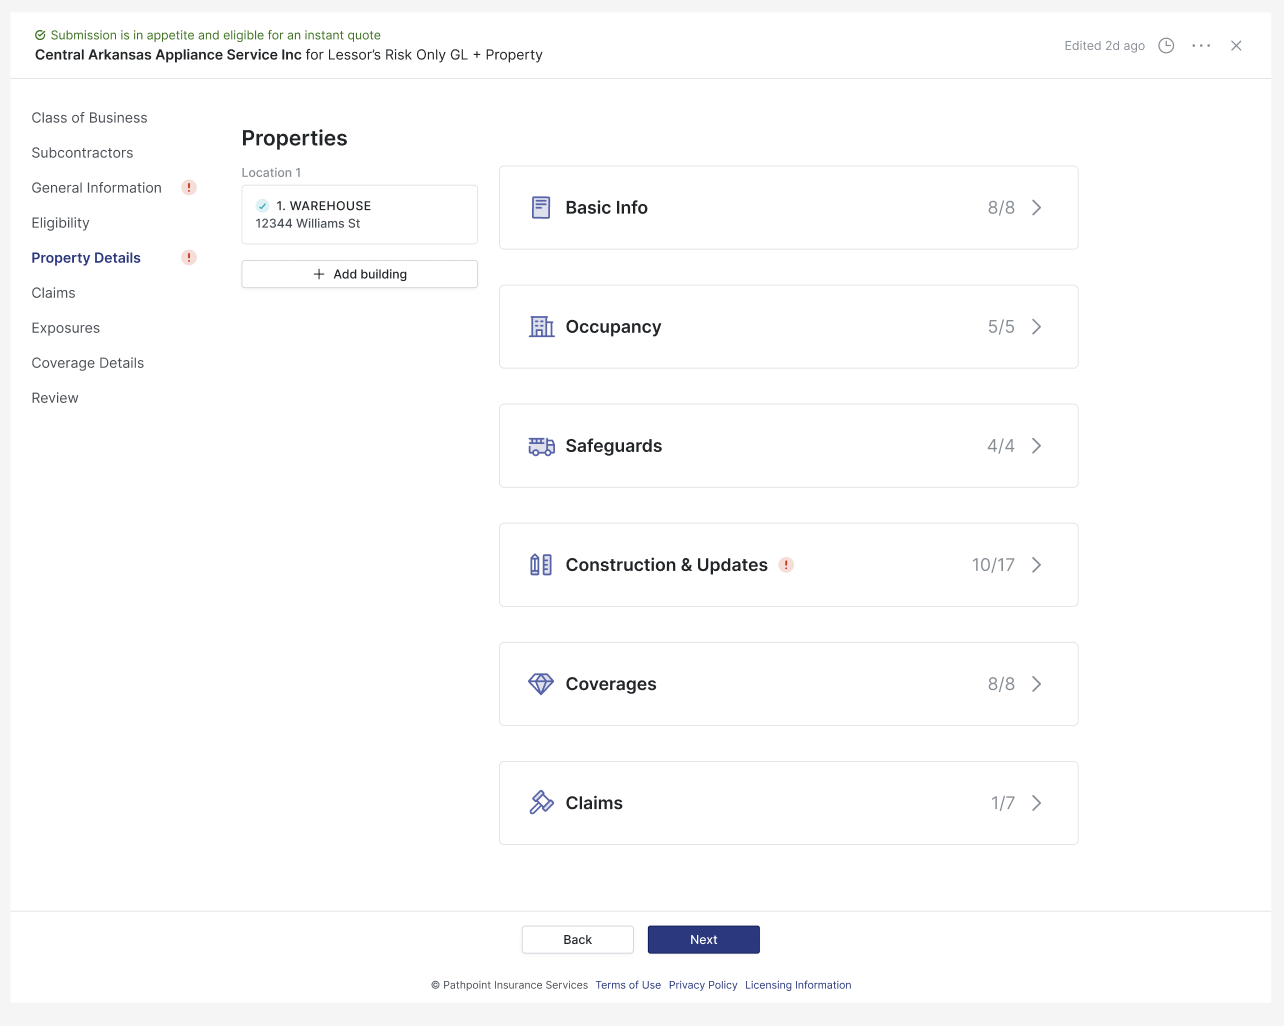Click Add building button
Screen dimensions: 1284x1026
coord(359,274)
